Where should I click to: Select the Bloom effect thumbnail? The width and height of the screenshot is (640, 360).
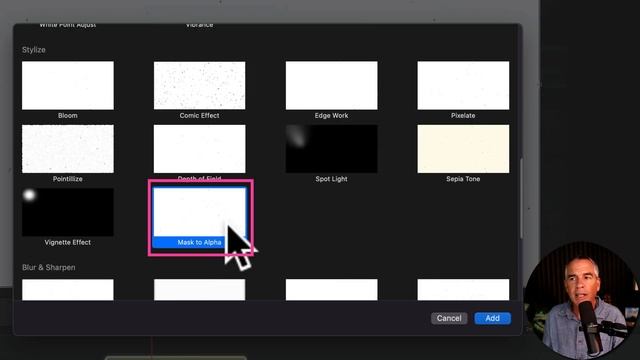pos(68,85)
